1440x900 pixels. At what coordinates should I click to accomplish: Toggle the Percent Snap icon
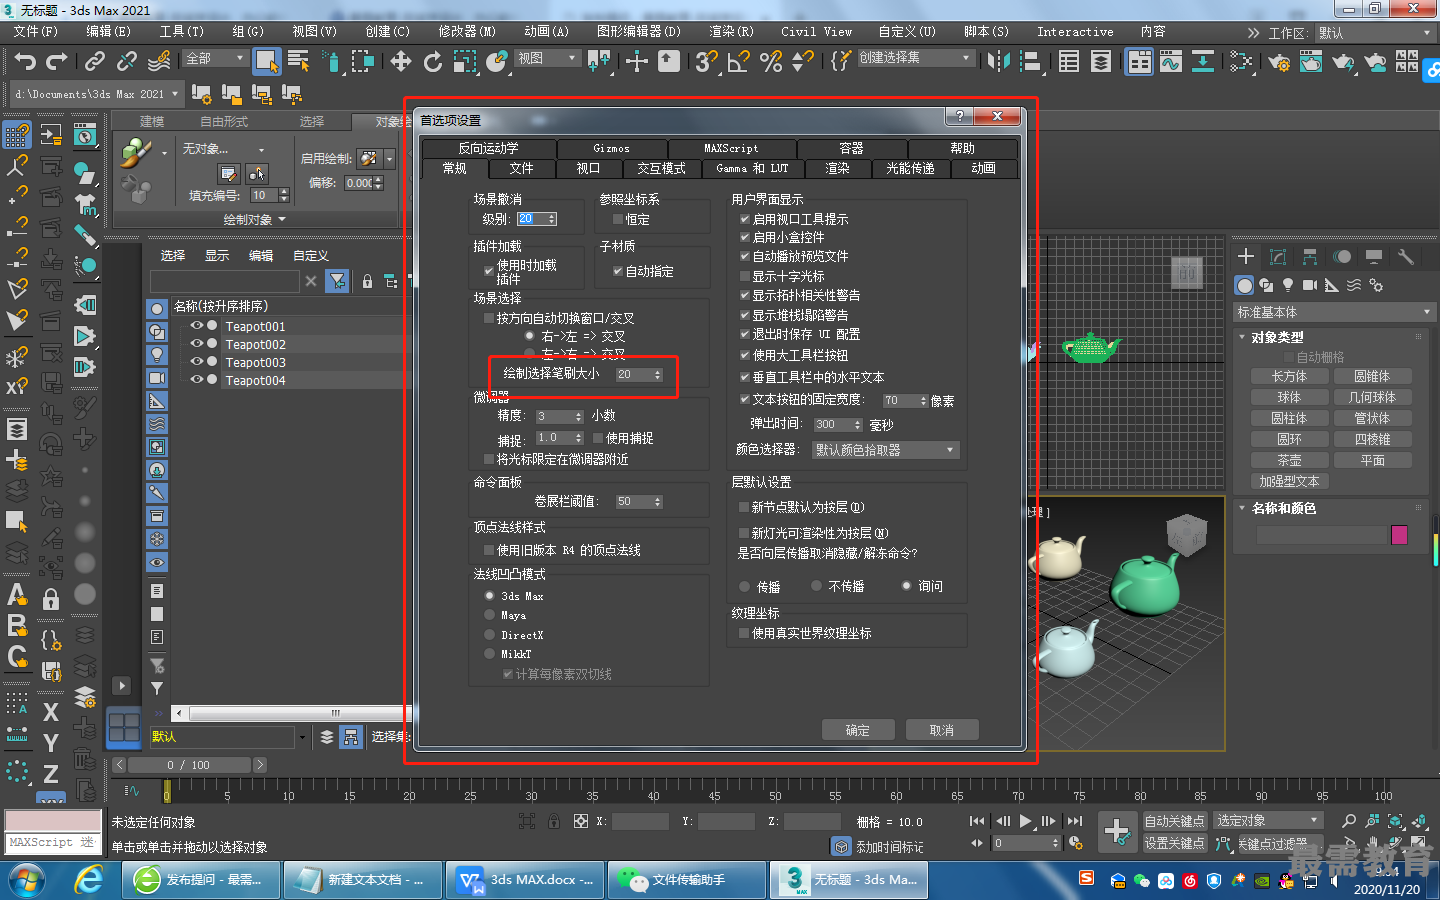coord(771,62)
